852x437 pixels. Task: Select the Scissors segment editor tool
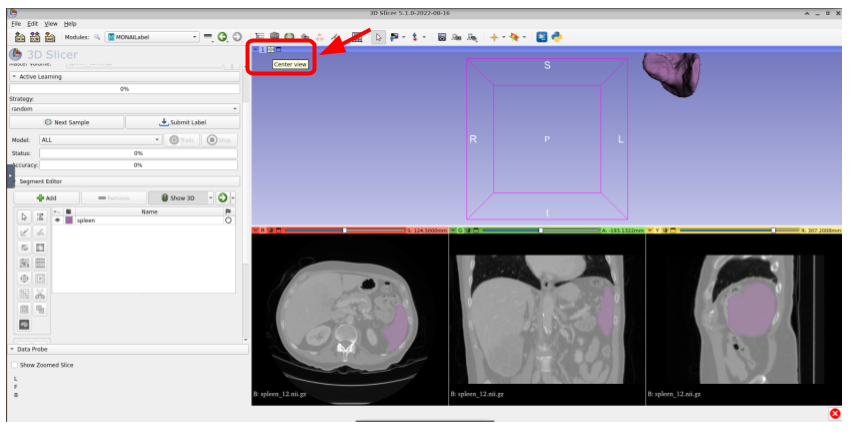tap(40, 294)
